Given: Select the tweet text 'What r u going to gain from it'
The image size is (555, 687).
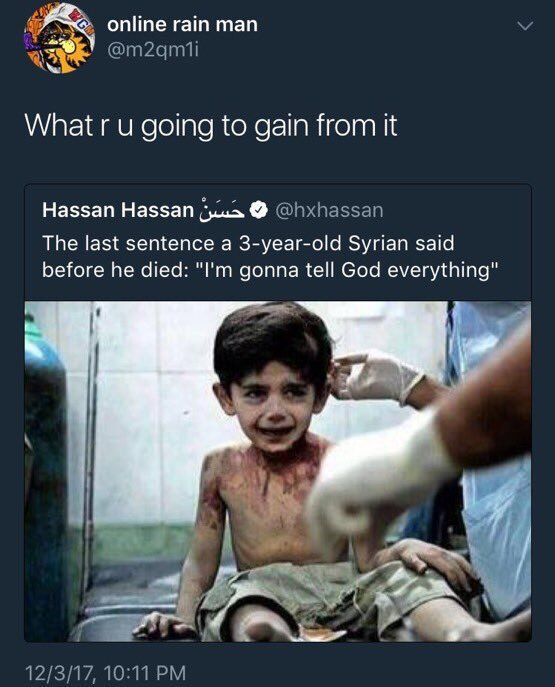Looking at the screenshot, I should (211, 126).
